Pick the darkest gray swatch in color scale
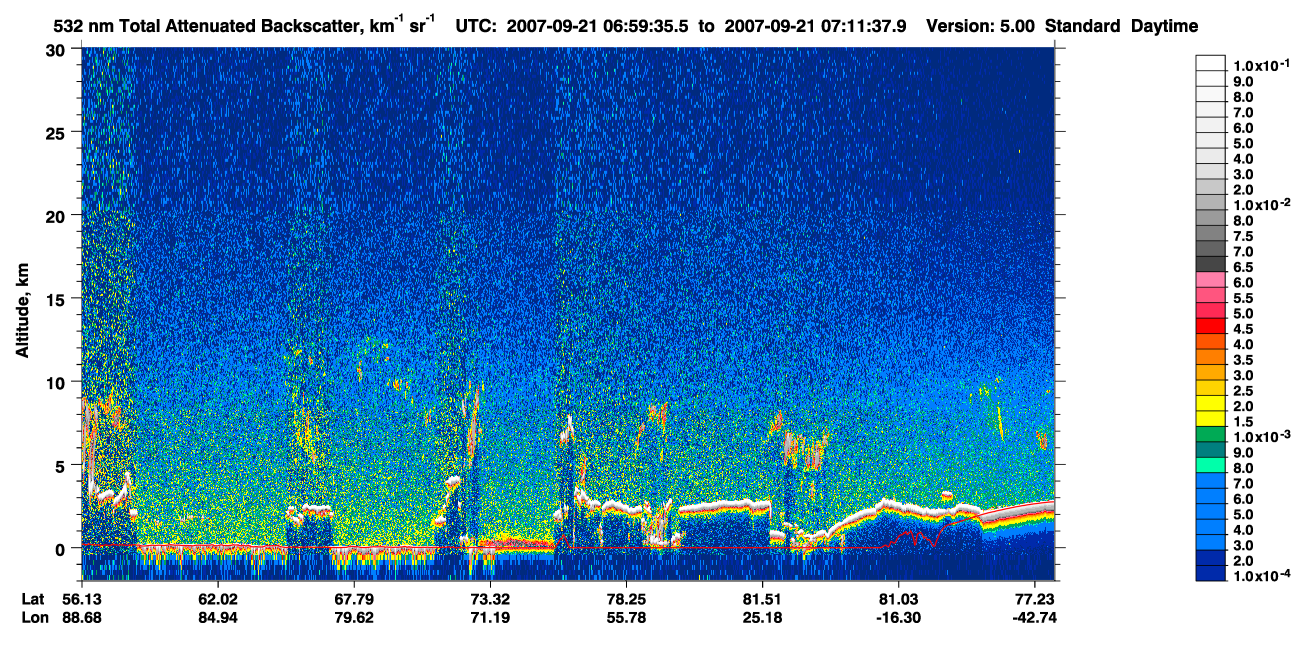This screenshot has height=667, width=1300. tap(1210, 263)
